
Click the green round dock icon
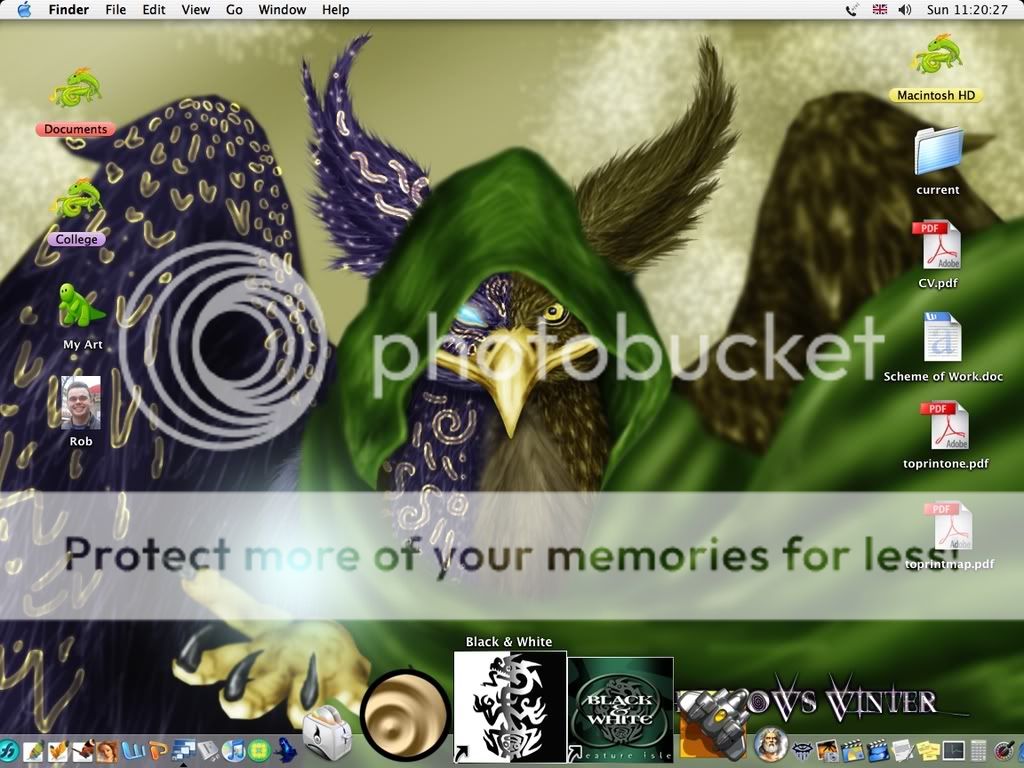[259, 750]
